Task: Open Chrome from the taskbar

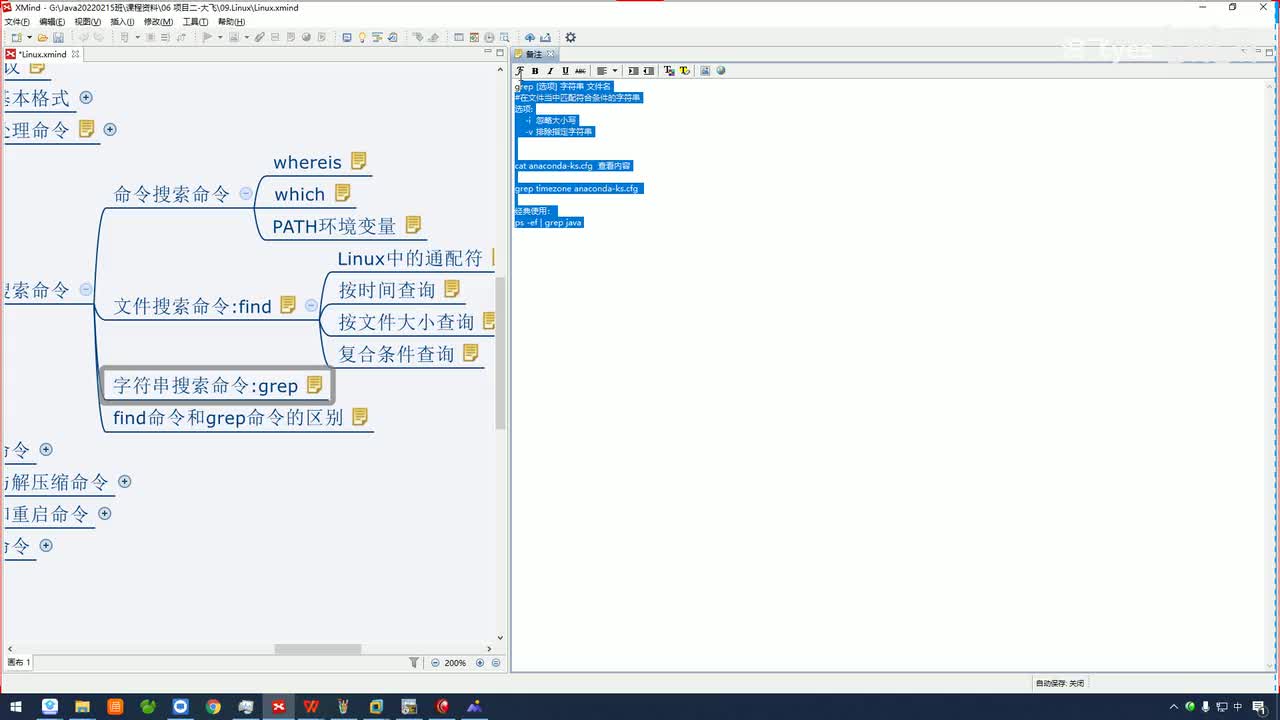Action: click(x=213, y=707)
